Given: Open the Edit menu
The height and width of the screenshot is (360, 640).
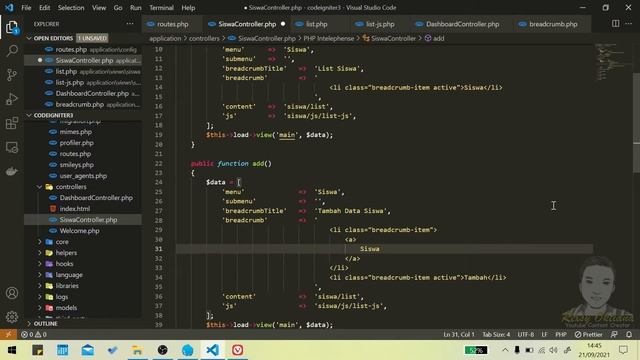Looking at the screenshot, I should pos(44,7).
